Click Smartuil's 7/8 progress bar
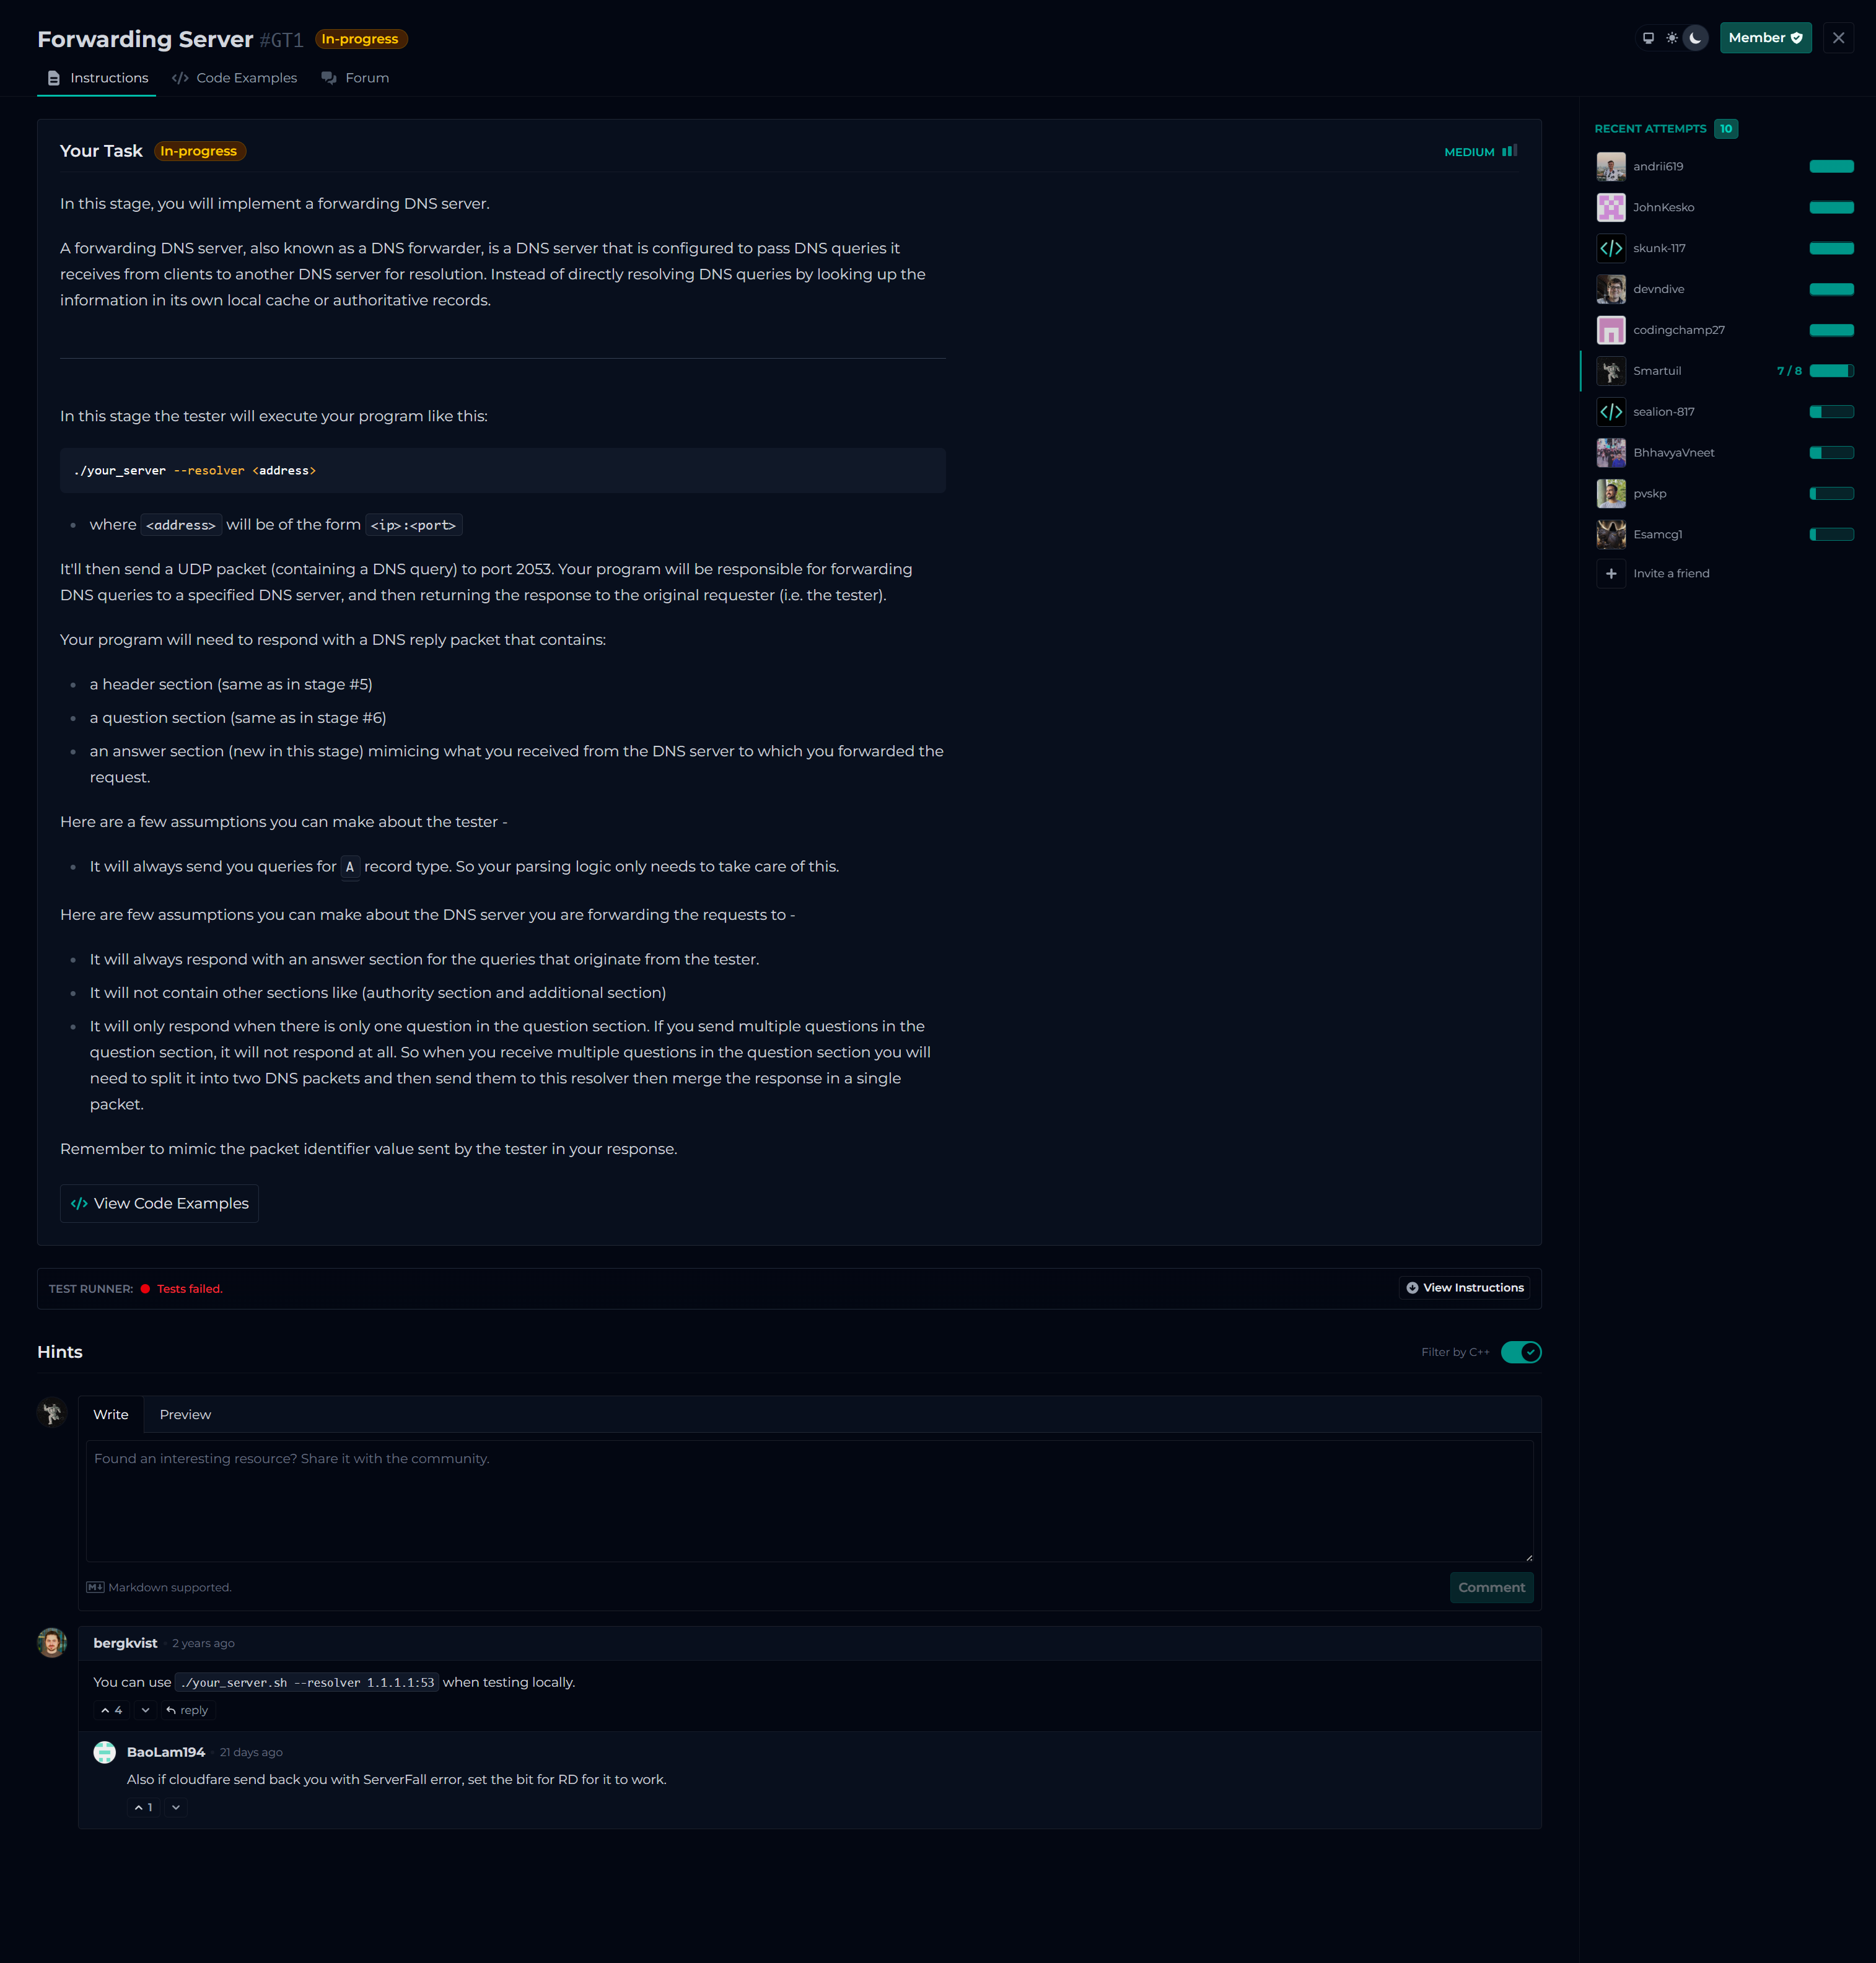 click(x=1831, y=371)
